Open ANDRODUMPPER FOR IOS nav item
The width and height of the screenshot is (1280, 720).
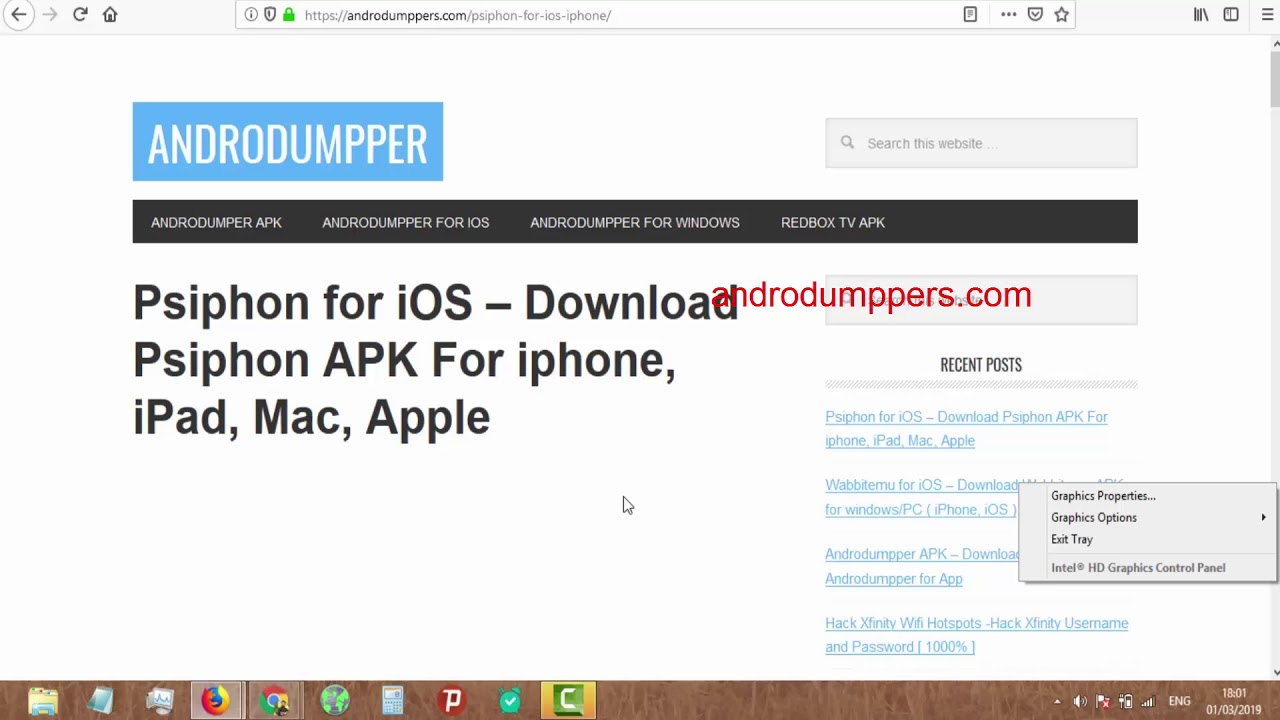click(x=405, y=222)
